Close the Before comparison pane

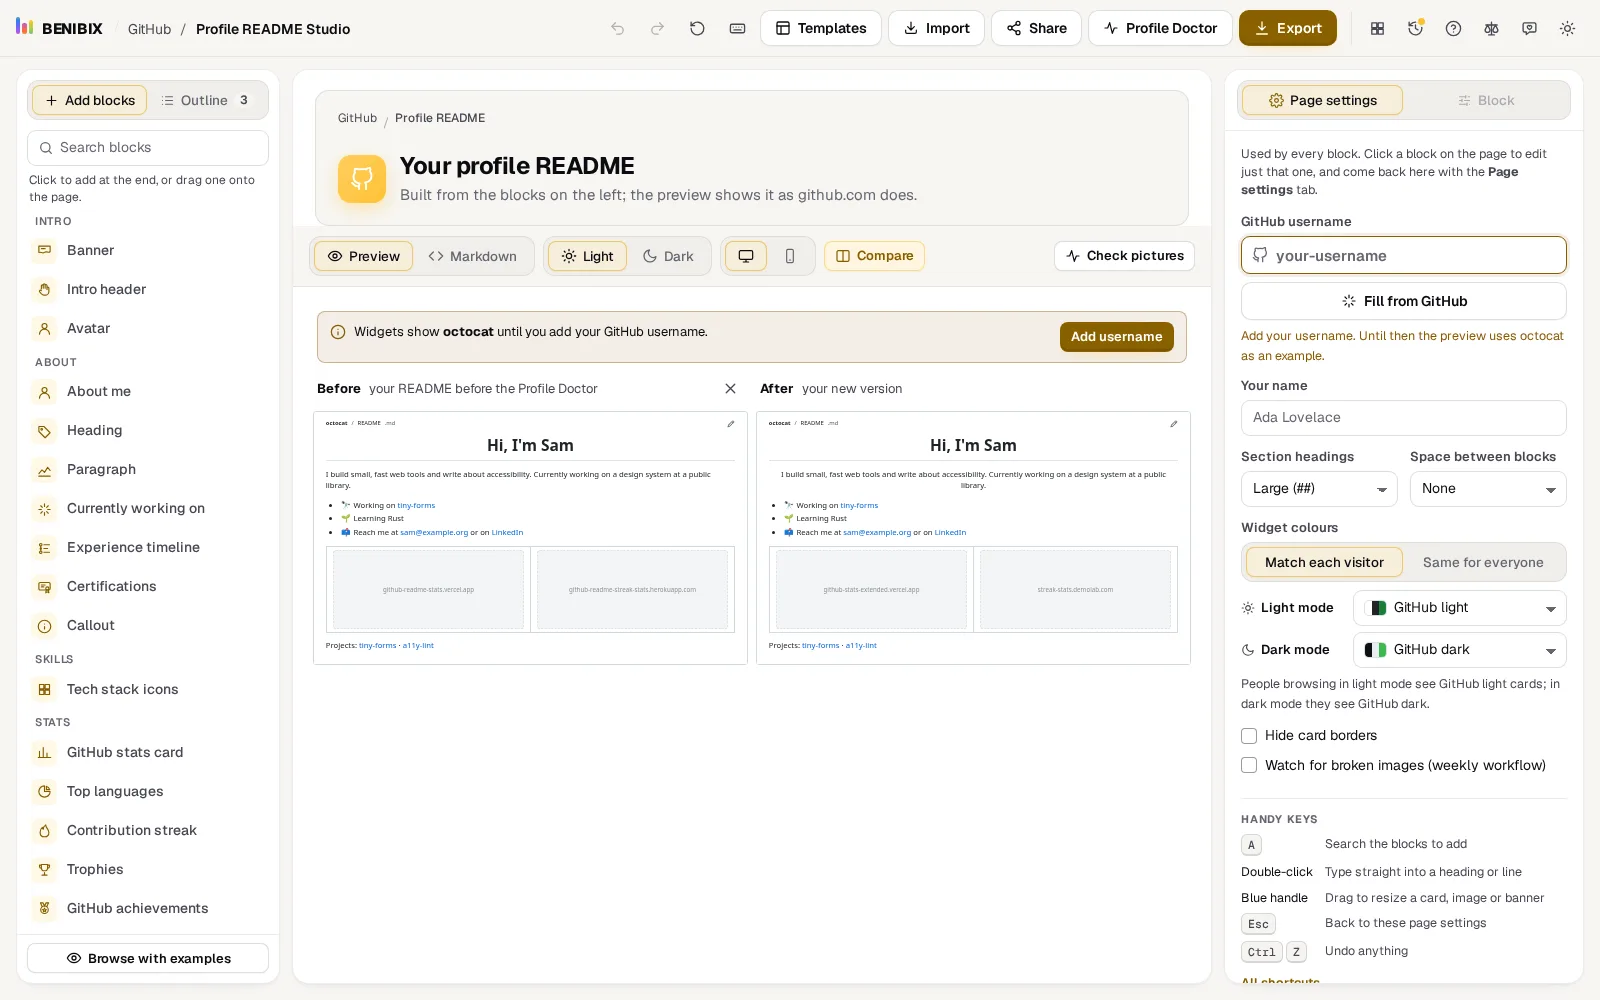[730, 389]
